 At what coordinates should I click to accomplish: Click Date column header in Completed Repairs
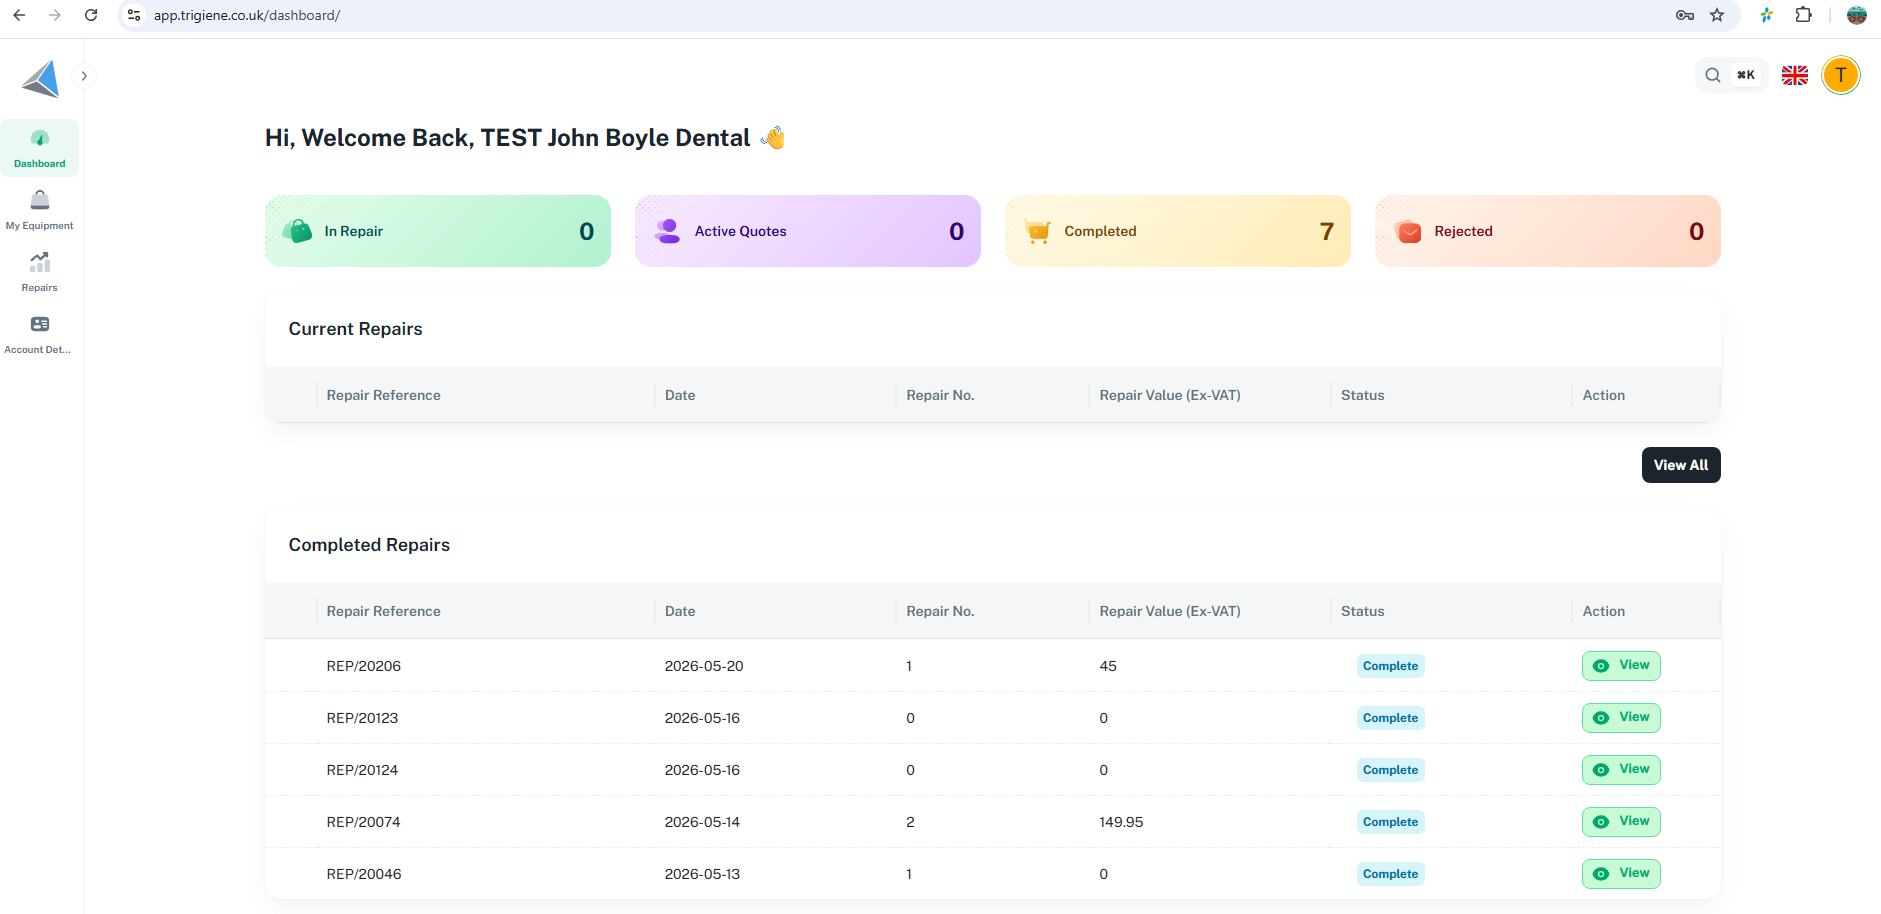[680, 611]
